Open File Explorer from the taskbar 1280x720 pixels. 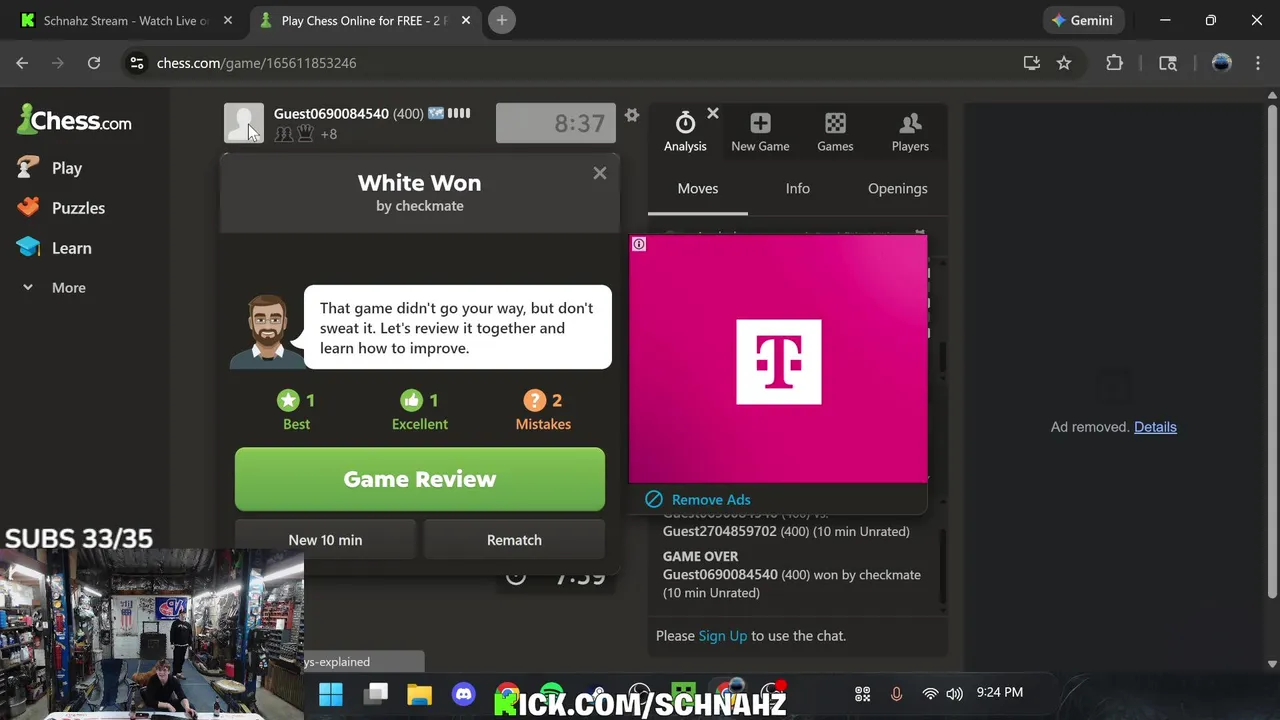coord(419,694)
